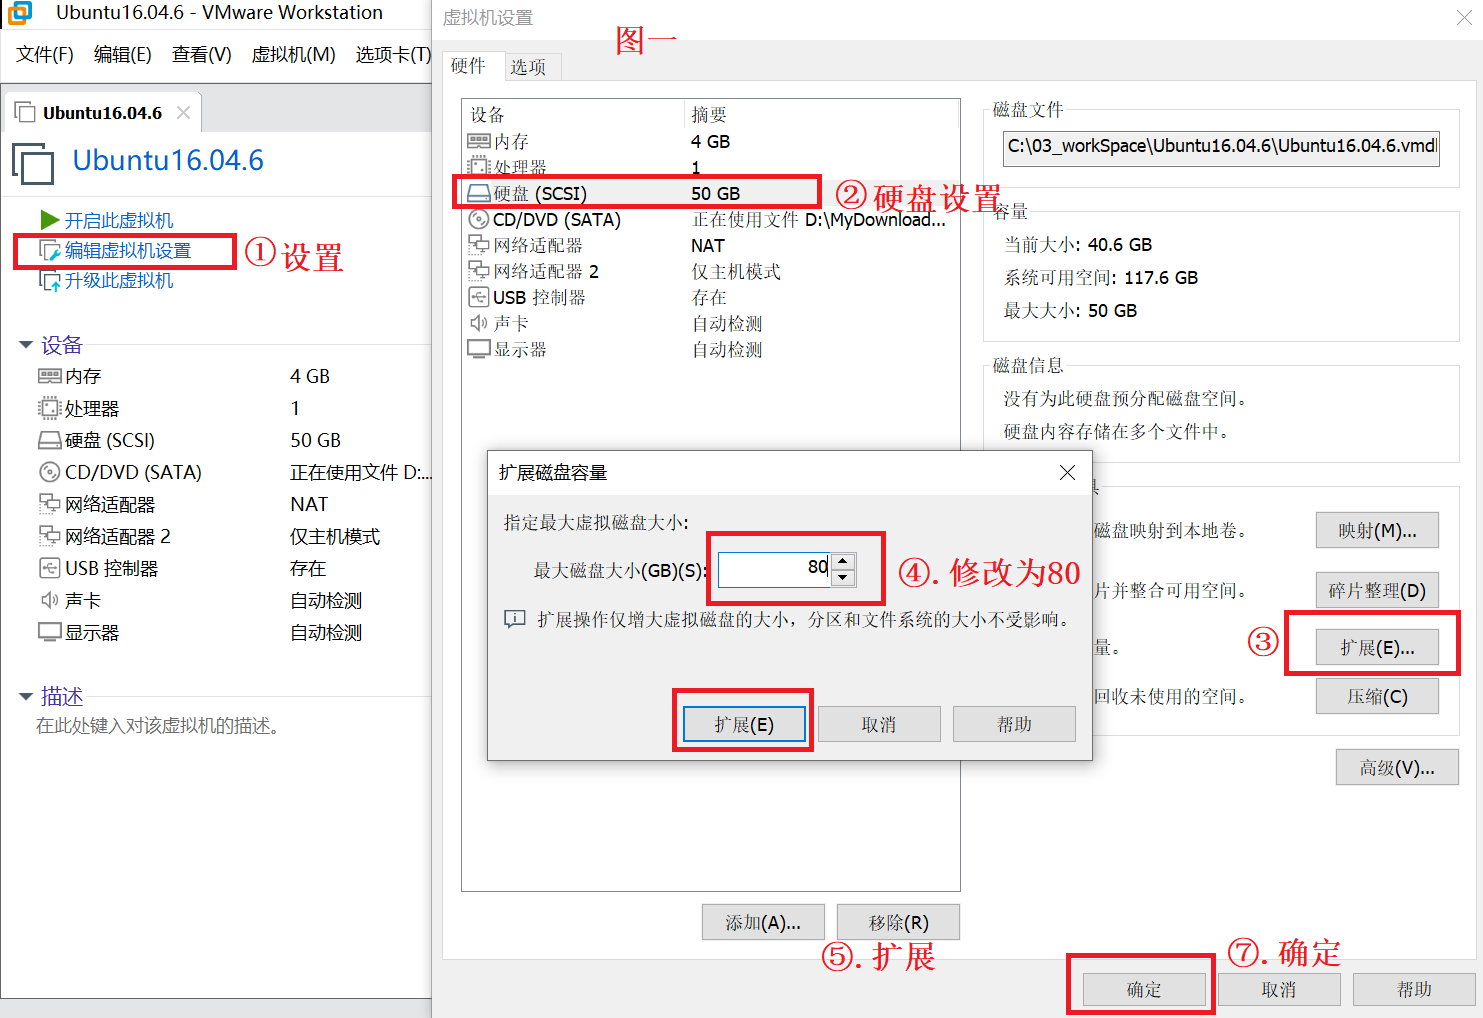This screenshot has width=1483, height=1018.
Task: Click the USB 控制器 icon in main window
Action: [x=50, y=568]
